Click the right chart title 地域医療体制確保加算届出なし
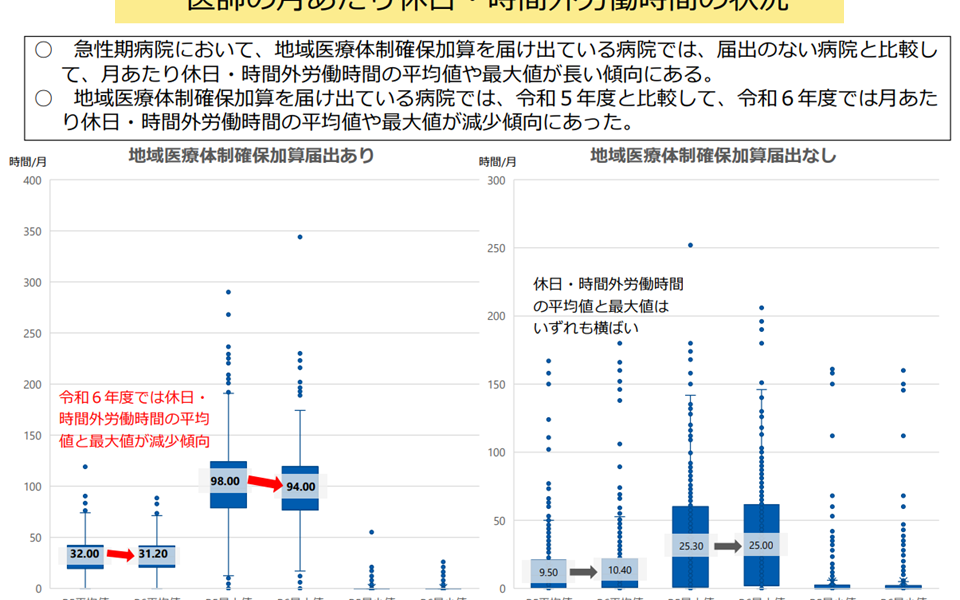 713,155
